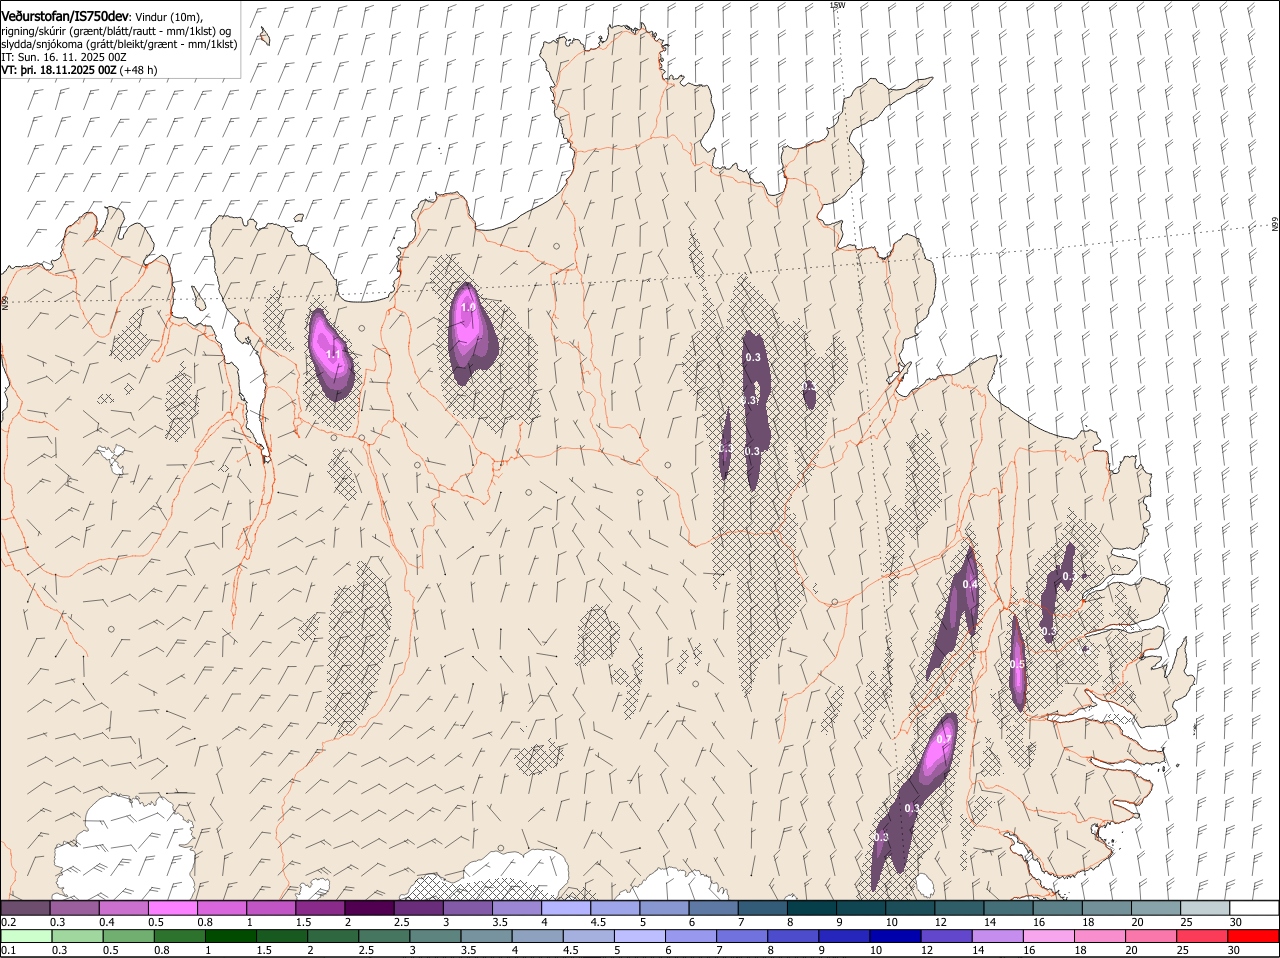This screenshot has height=958, width=1280.
Task: Click the 'slydda/snjókoma' legend description line
Action: (x=119, y=44)
